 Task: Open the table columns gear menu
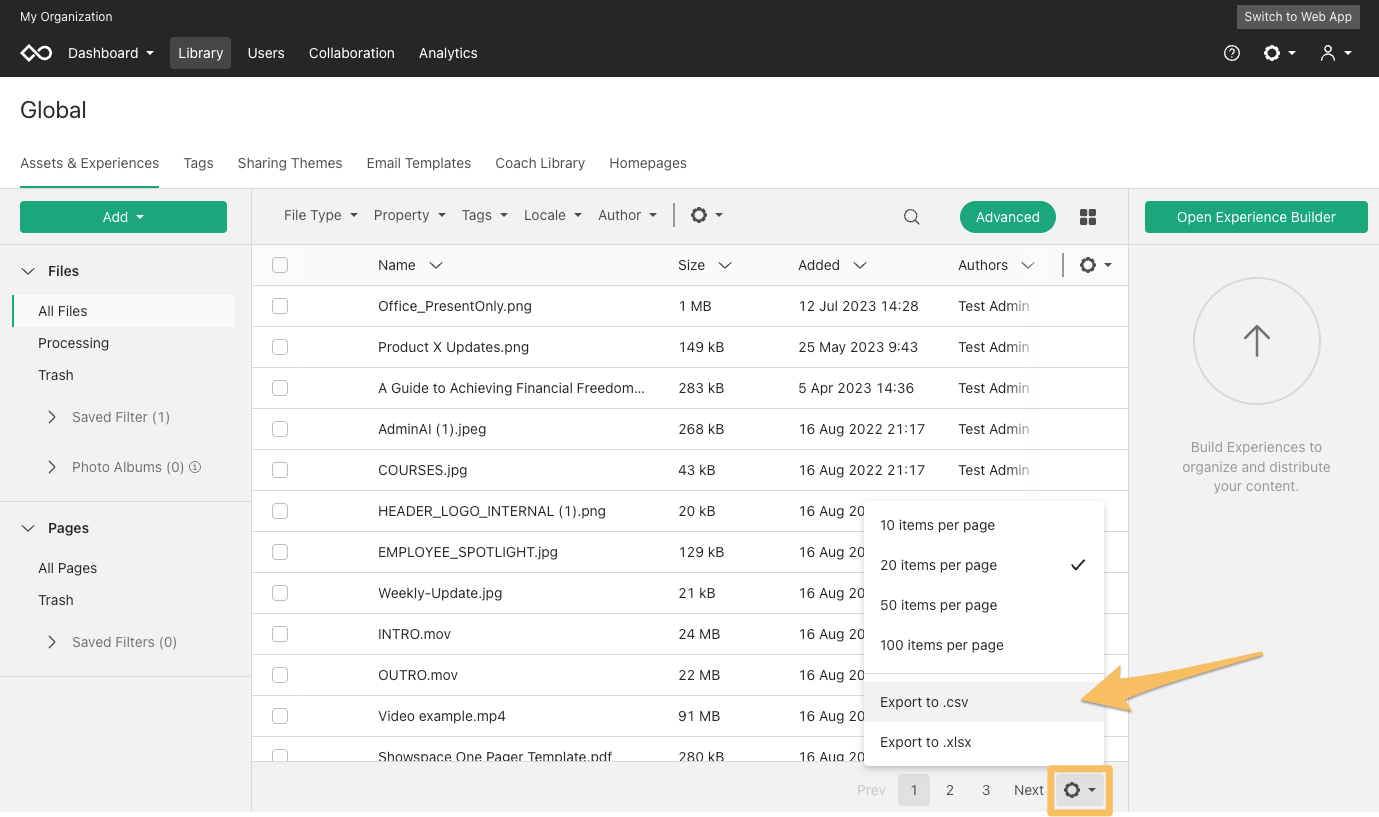pyautogui.click(x=1096, y=265)
